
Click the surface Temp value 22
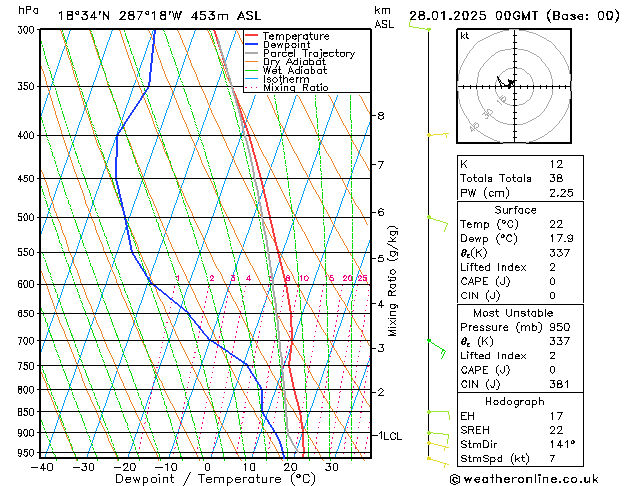tap(556, 224)
